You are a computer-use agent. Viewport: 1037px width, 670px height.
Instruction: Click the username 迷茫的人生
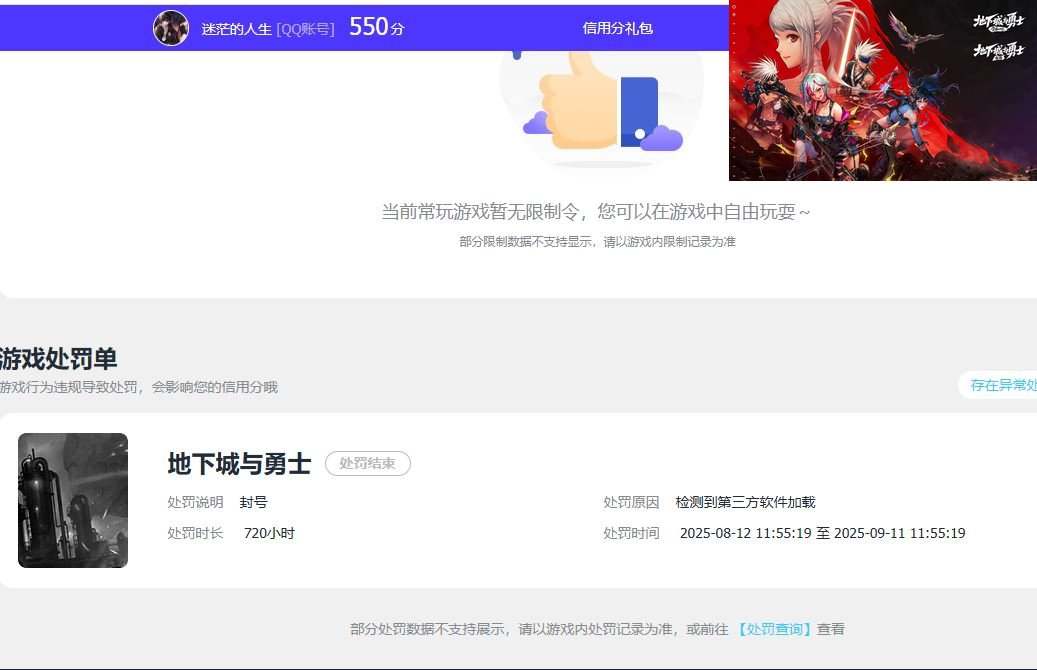point(236,29)
